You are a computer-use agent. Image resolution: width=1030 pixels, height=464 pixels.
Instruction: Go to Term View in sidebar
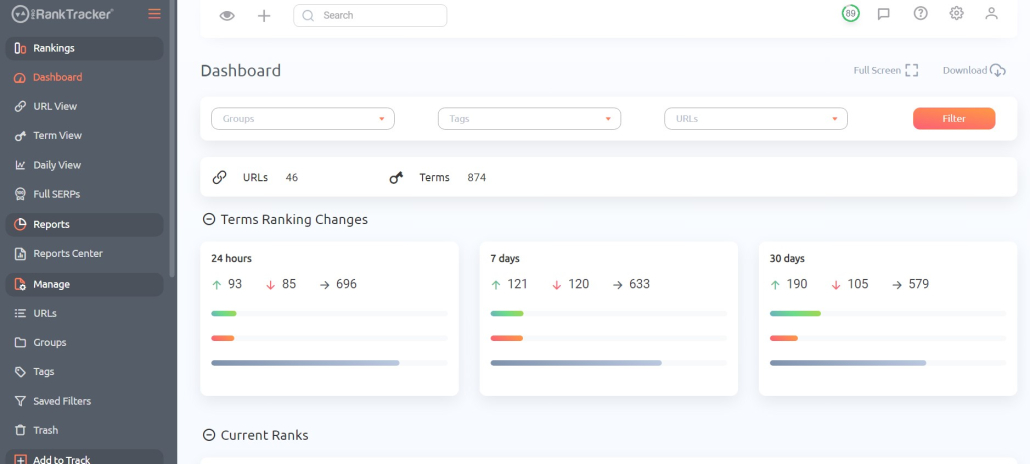tap(58, 135)
